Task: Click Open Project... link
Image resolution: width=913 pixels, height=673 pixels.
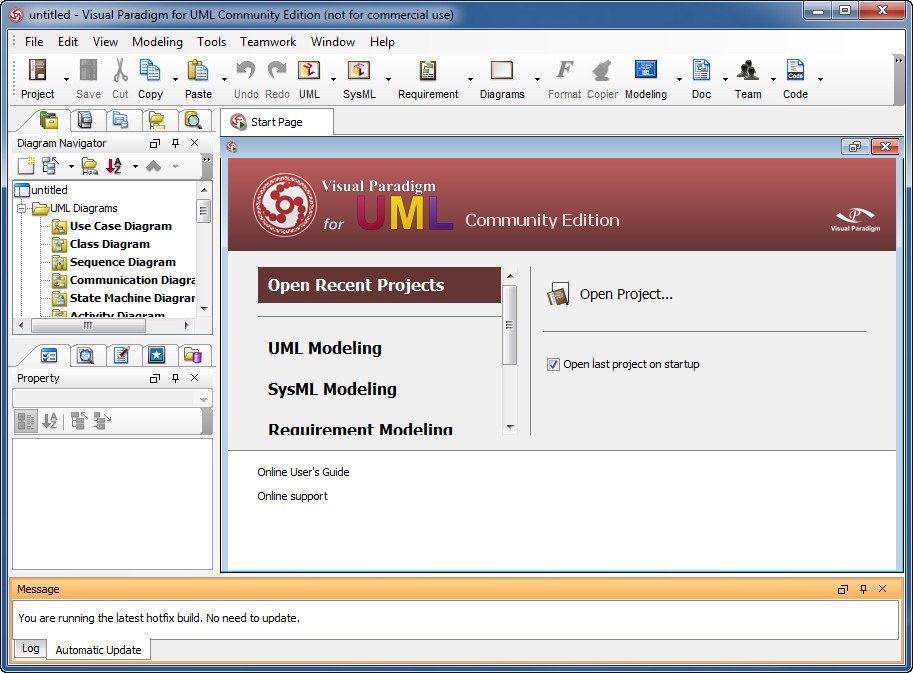Action: tap(625, 294)
